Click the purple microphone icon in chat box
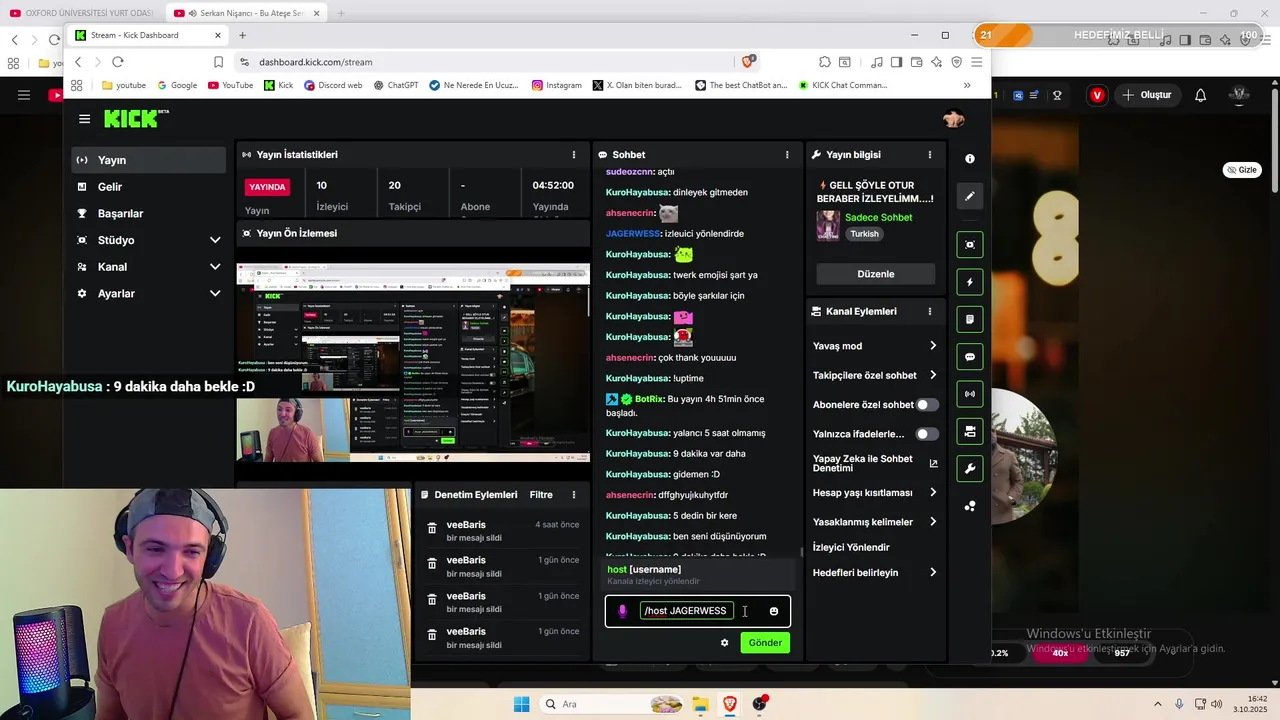Screen dimensions: 1280x720 point(622,611)
